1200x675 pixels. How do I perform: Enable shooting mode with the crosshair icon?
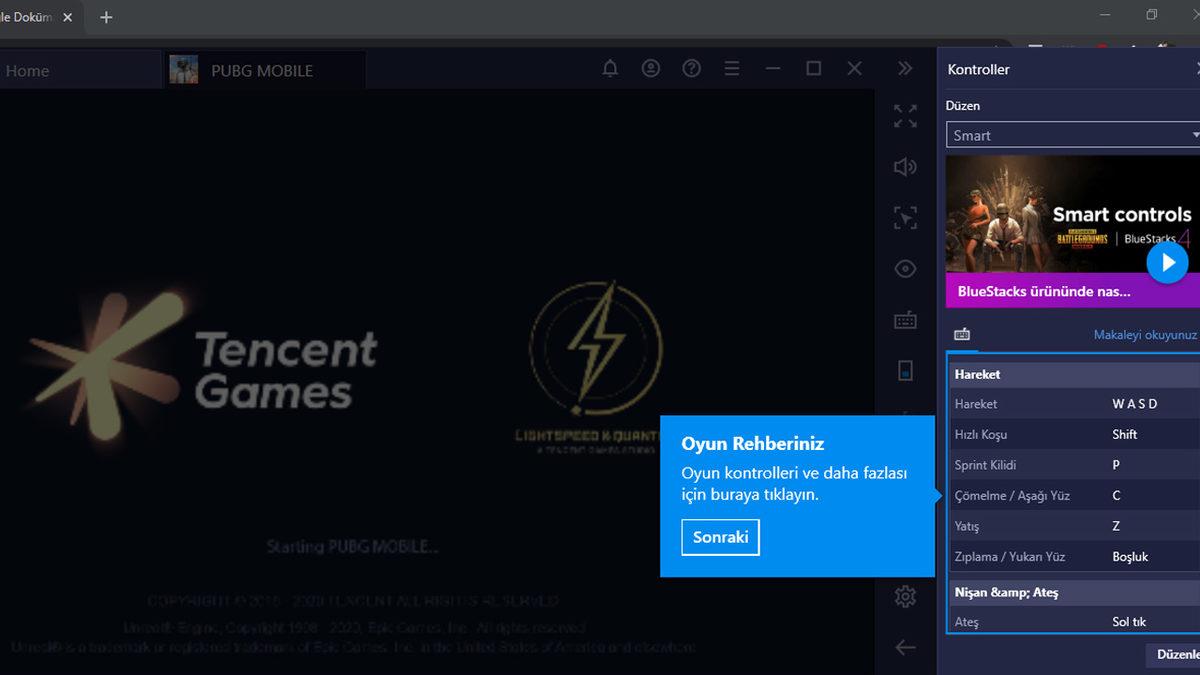(905, 218)
